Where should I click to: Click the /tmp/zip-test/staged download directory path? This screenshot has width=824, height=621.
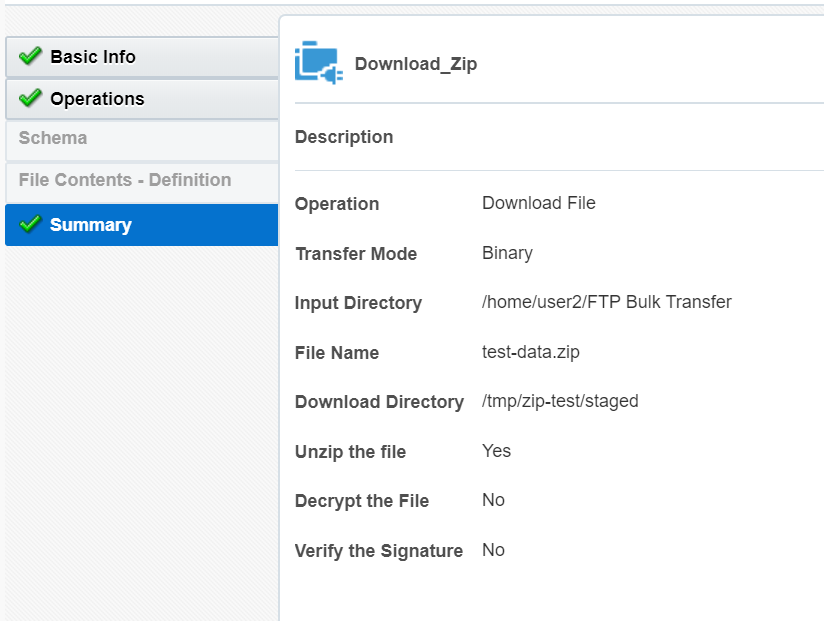(x=560, y=401)
